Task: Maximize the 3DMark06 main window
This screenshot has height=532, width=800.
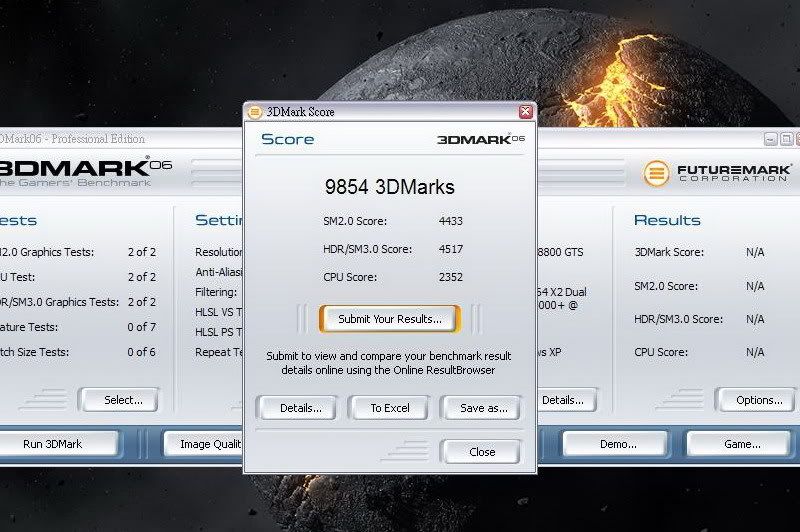Action: coord(786,139)
